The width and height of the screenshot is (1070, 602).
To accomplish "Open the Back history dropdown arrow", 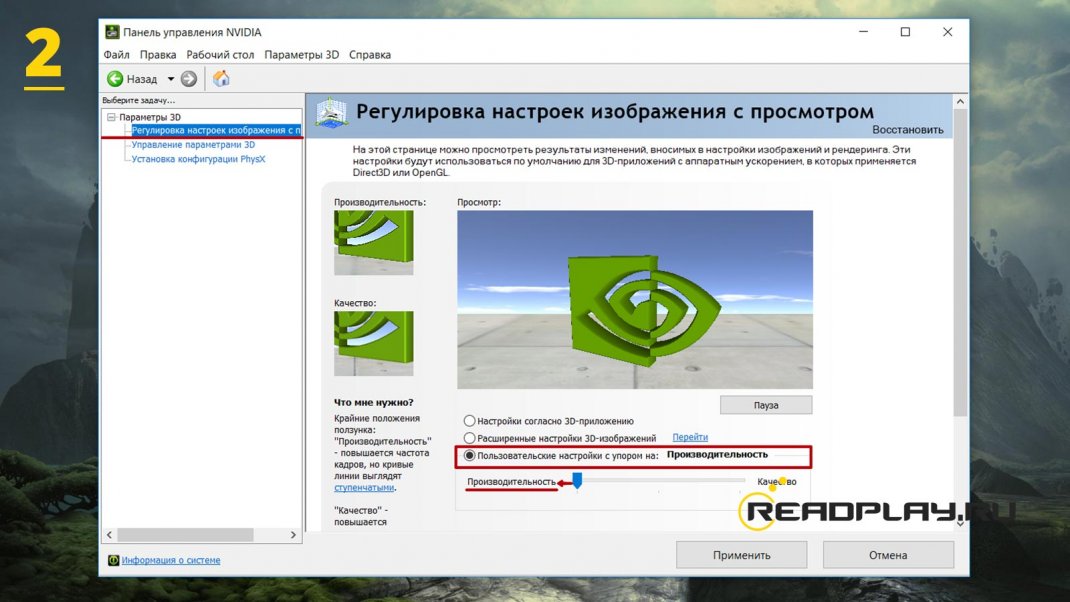I will tap(171, 79).
